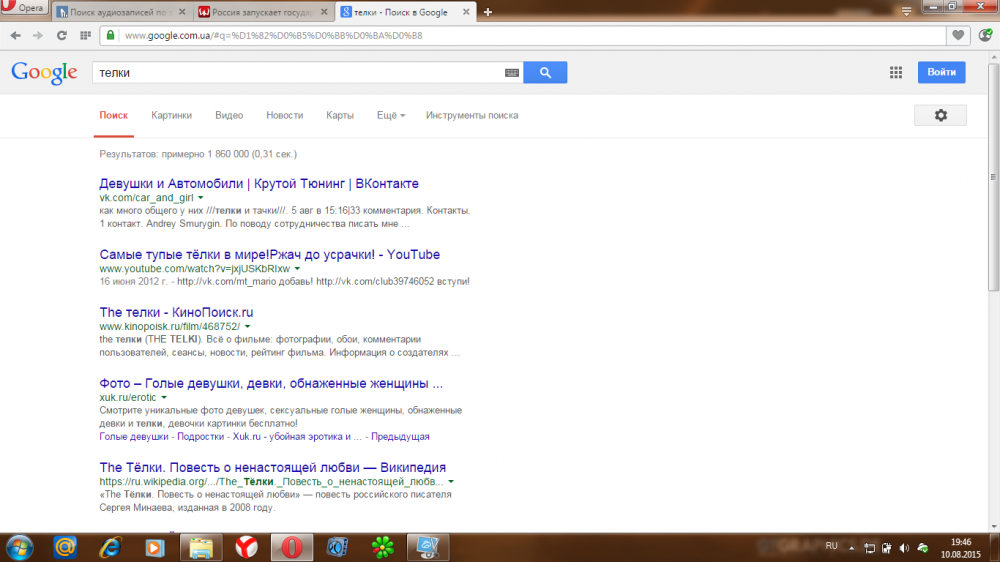Viewport: 1000px width, 562px height.
Task: Open the Wikipedia 'The Тёлки' result link
Action: [272, 467]
